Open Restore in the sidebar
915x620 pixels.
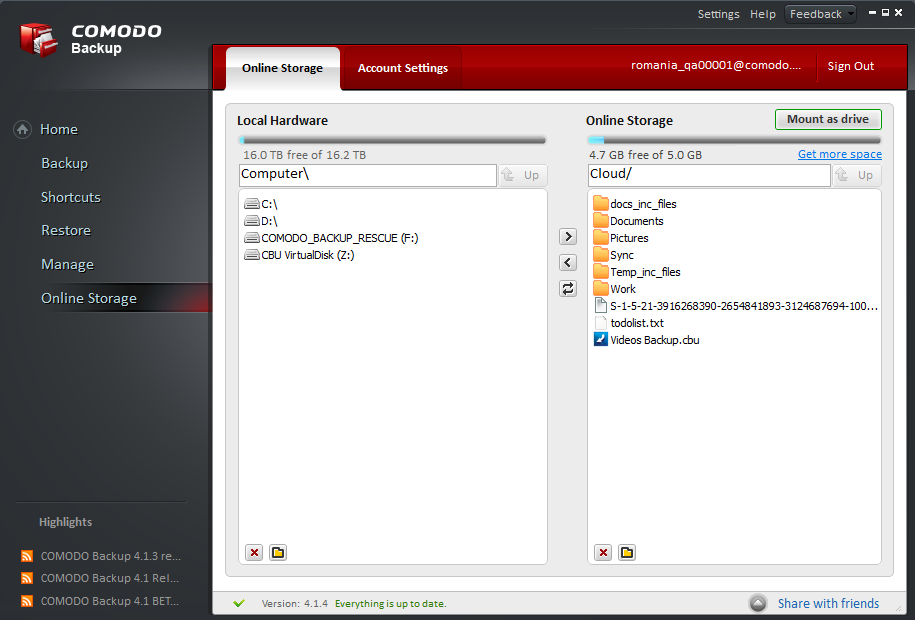pyautogui.click(x=66, y=231)
